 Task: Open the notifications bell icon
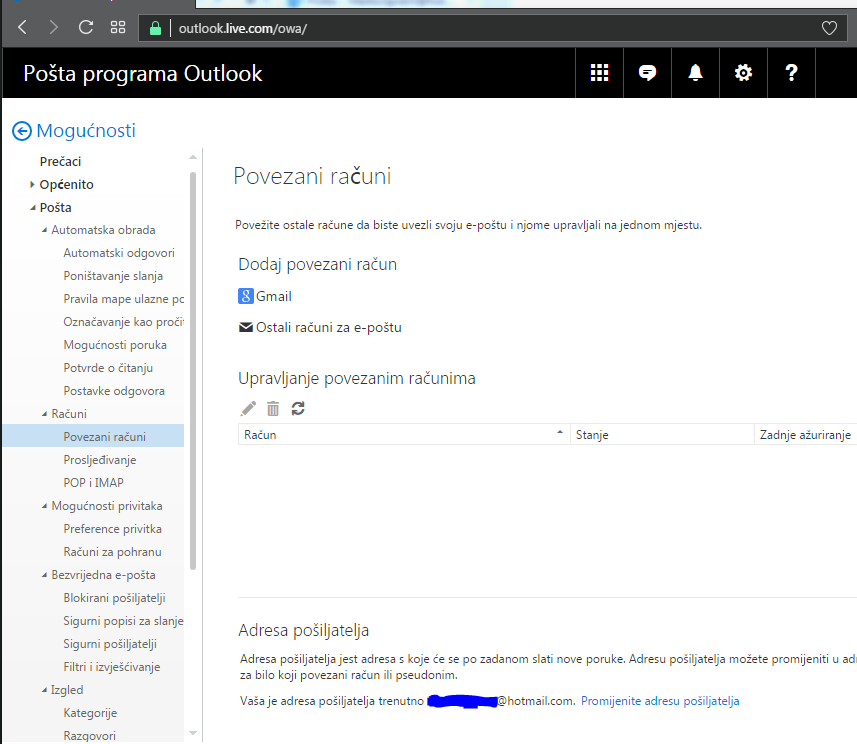[695, 73]
